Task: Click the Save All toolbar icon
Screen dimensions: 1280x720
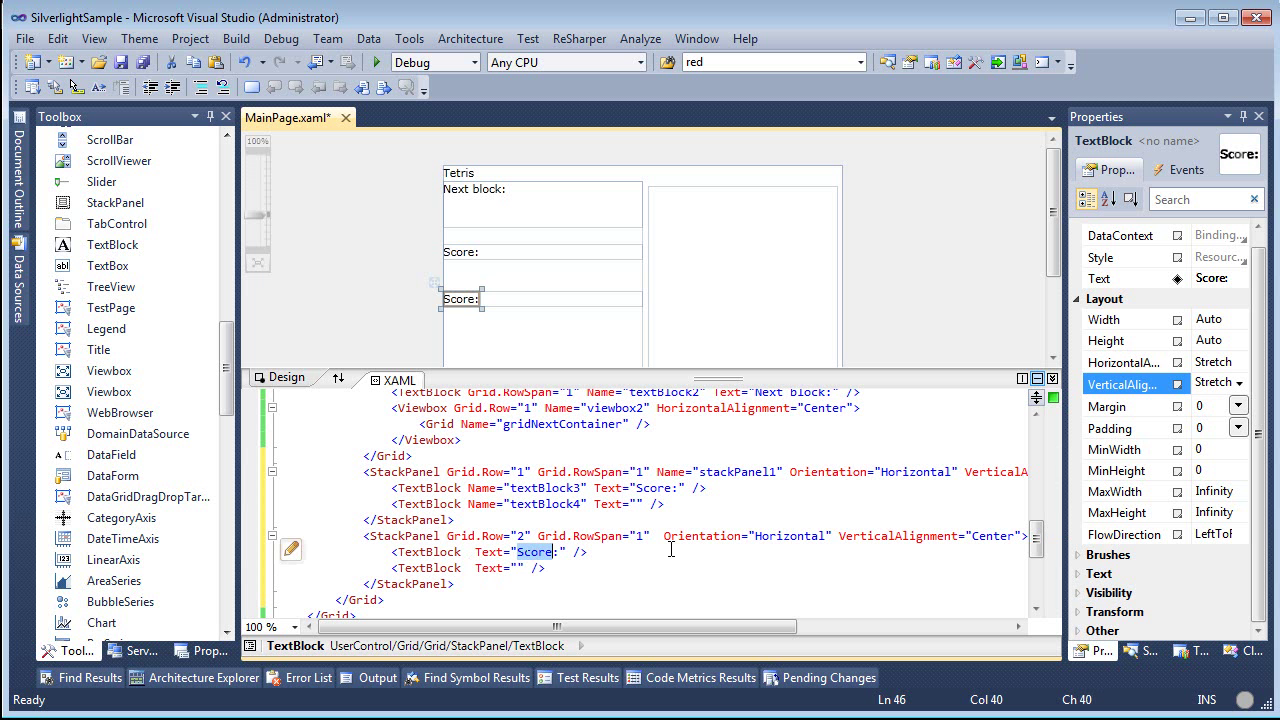Action: pyautogui.click(x=142, y=62)
